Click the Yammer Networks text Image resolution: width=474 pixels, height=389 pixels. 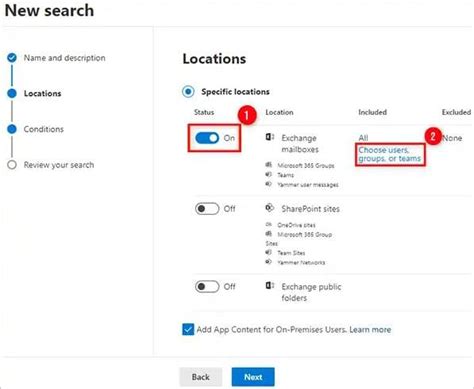click(x=301, y=262)
